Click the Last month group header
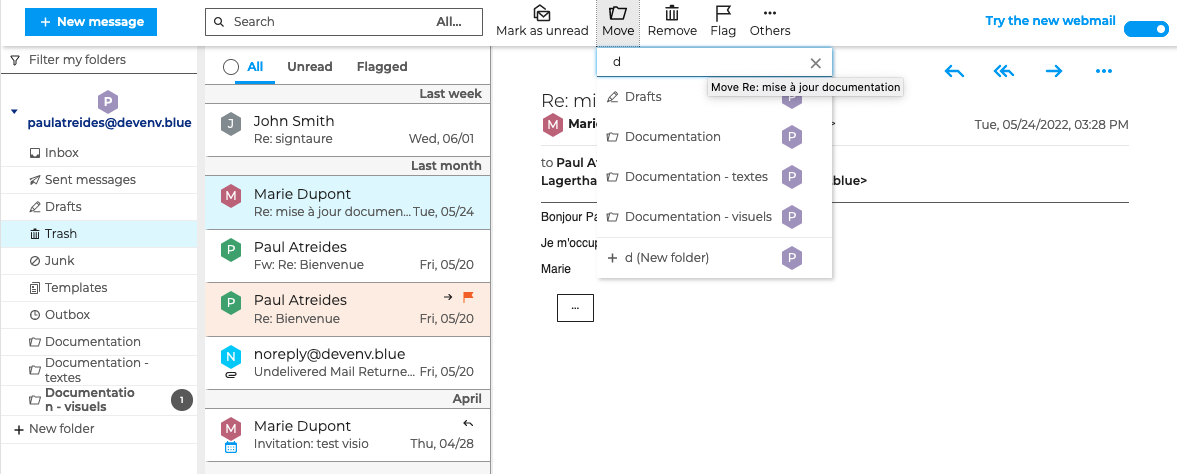 (x=348, y=166)
